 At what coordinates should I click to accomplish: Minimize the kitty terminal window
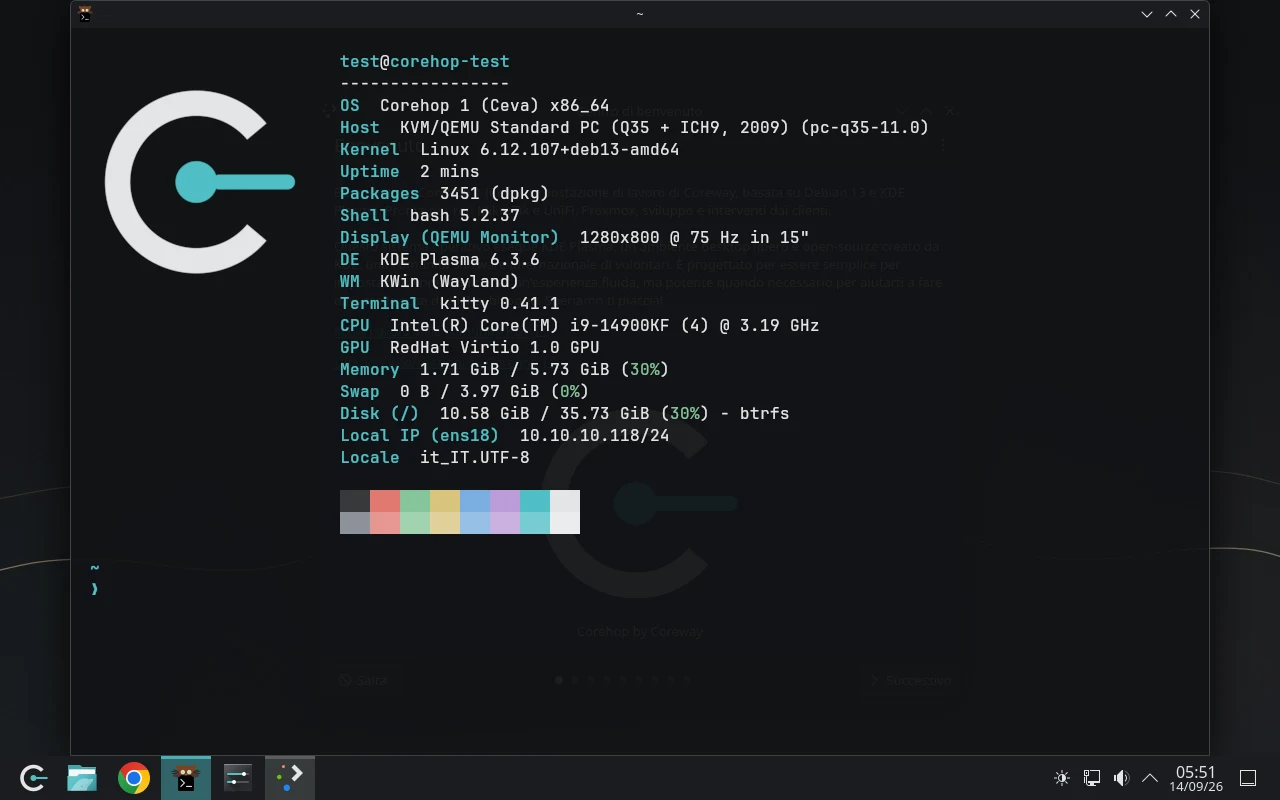(1148, 14)
